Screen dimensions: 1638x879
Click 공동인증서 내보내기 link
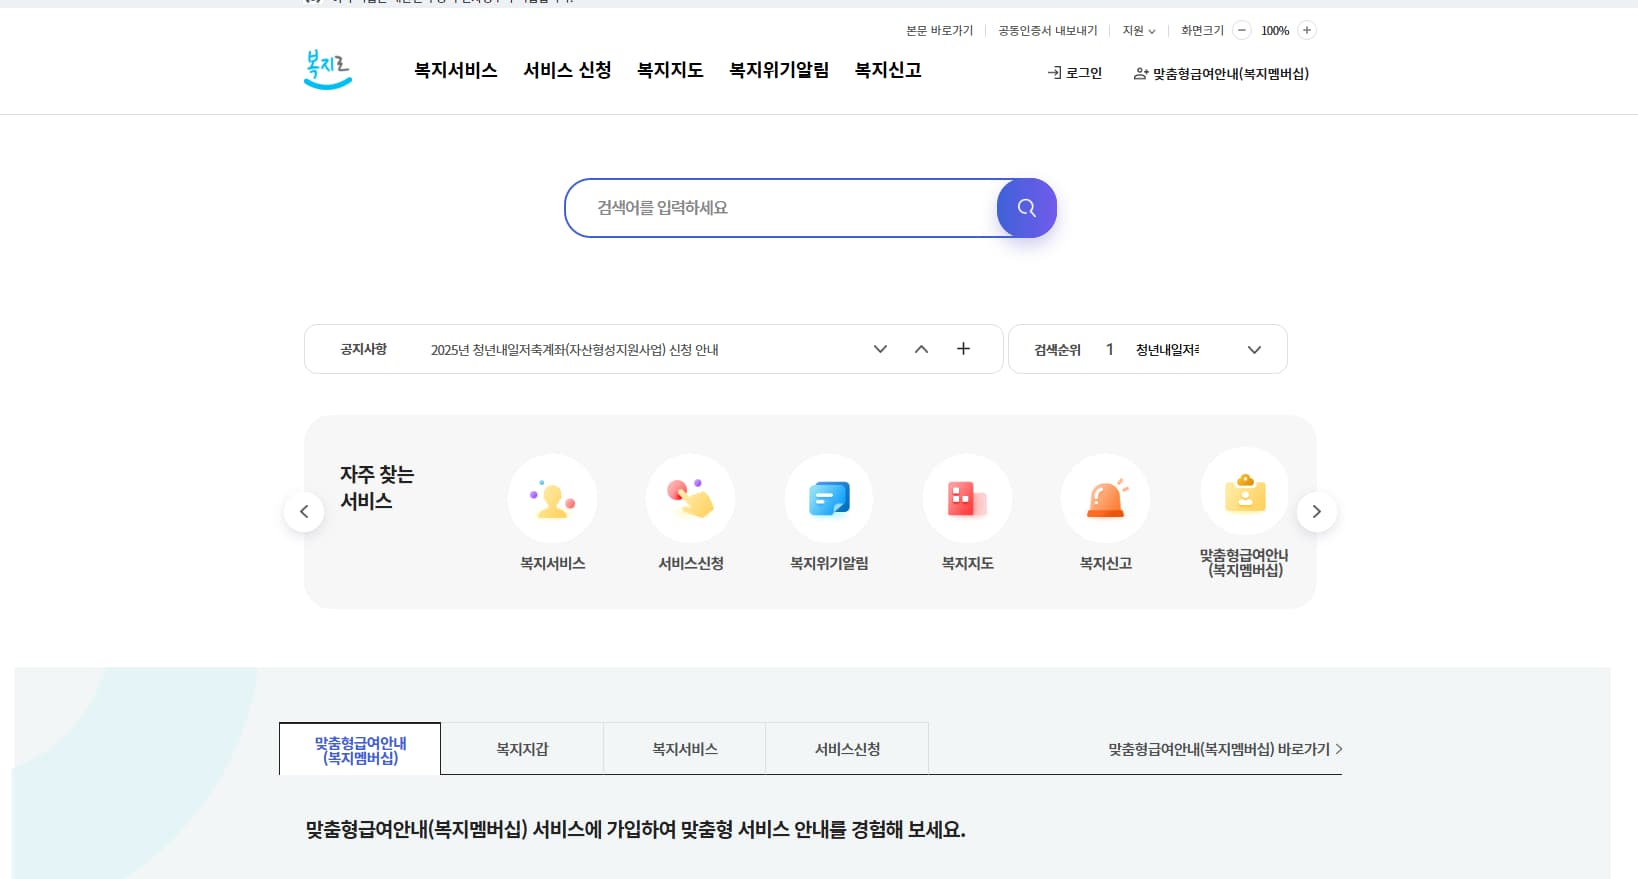tap(1047, 31)
